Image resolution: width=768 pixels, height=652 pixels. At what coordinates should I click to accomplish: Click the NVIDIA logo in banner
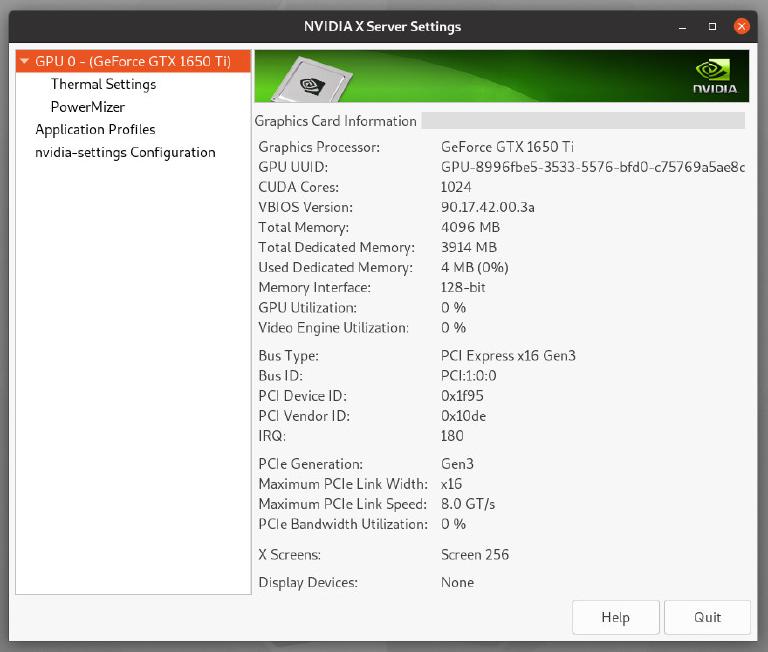pyautogui.click(x=714, y=76)
